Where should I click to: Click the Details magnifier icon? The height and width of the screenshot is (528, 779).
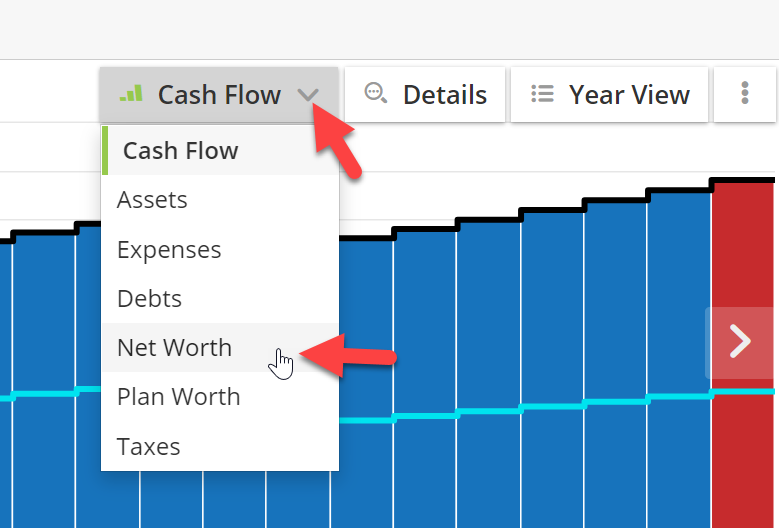click(x=376, y=94)
